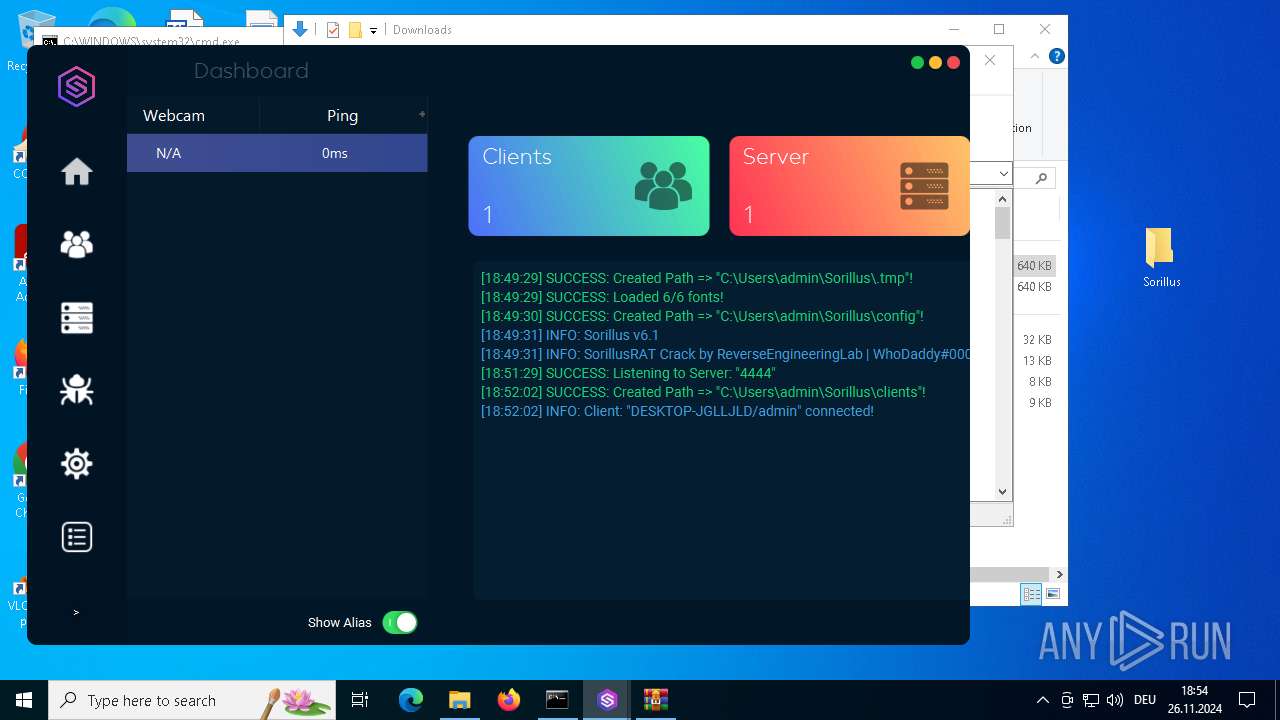This screenshot has width=1280, height=720.
Task: Click the Server card
Action: pyautogui.click(x=849, y=186)
